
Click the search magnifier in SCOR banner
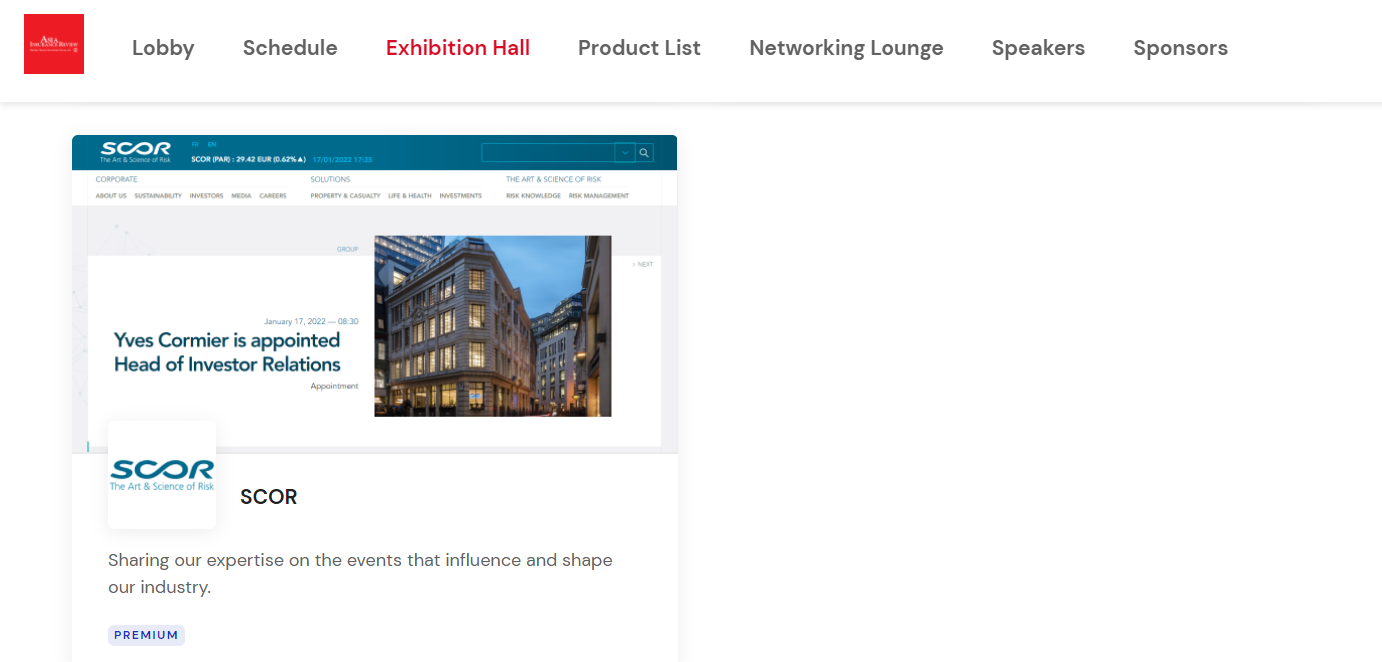pyautogui.click(x=645, y=153)
